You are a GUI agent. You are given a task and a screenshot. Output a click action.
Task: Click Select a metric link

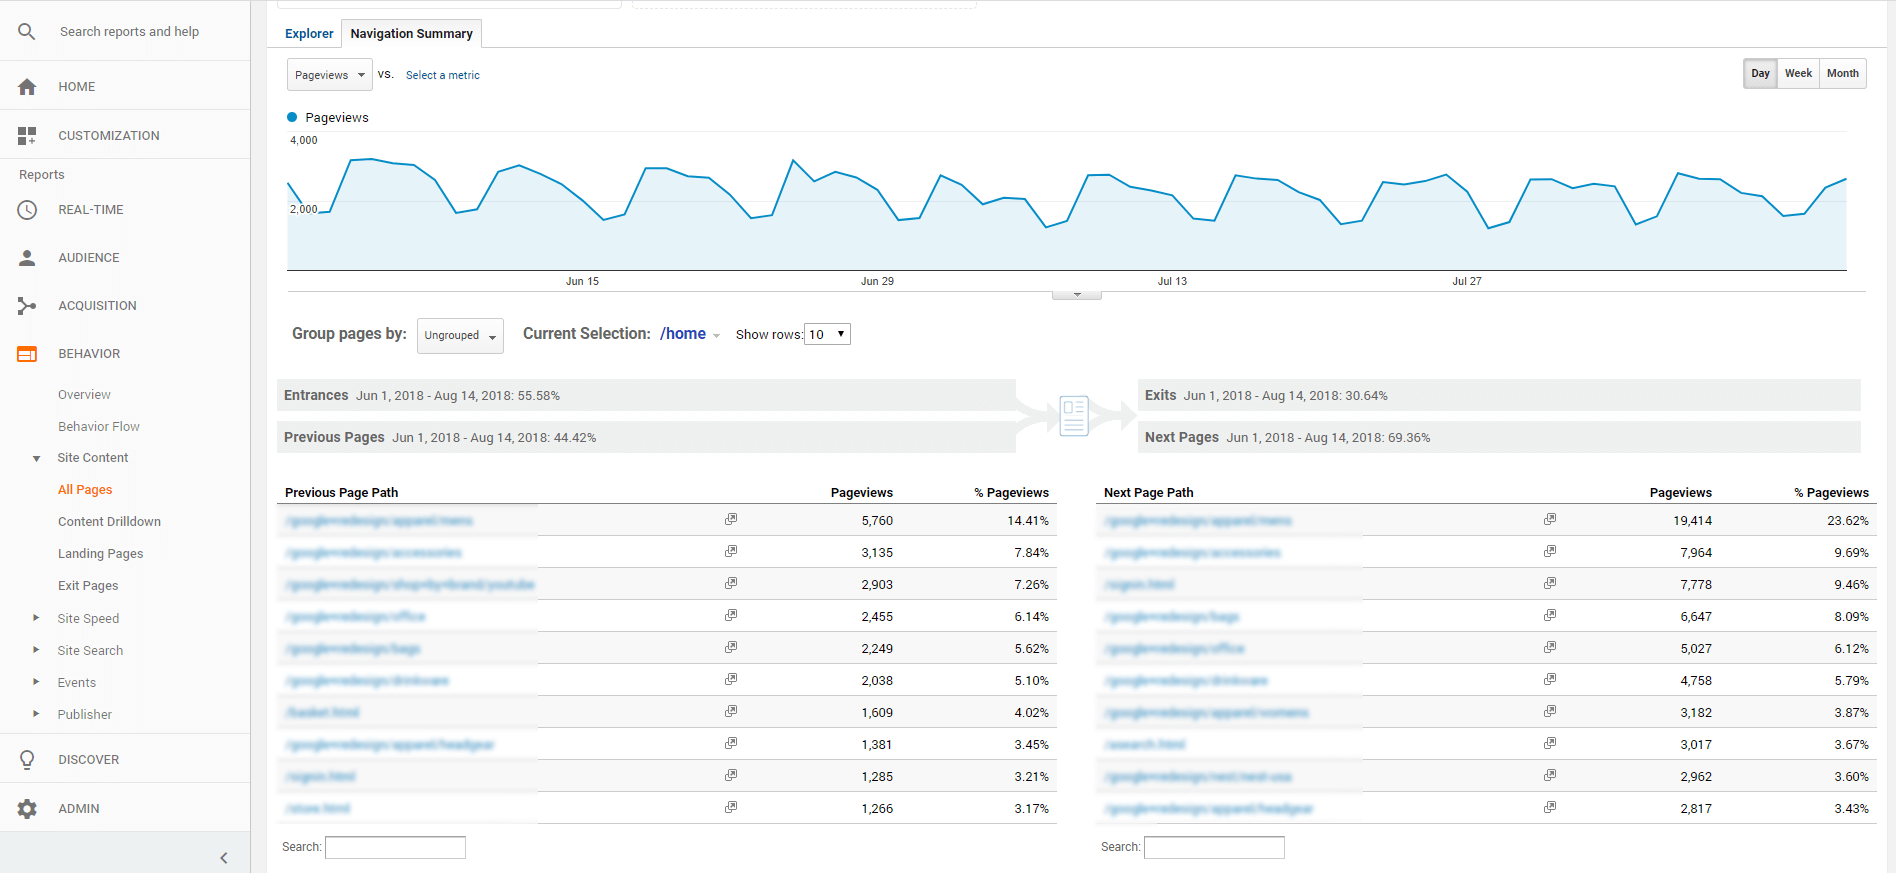[442, 76]
